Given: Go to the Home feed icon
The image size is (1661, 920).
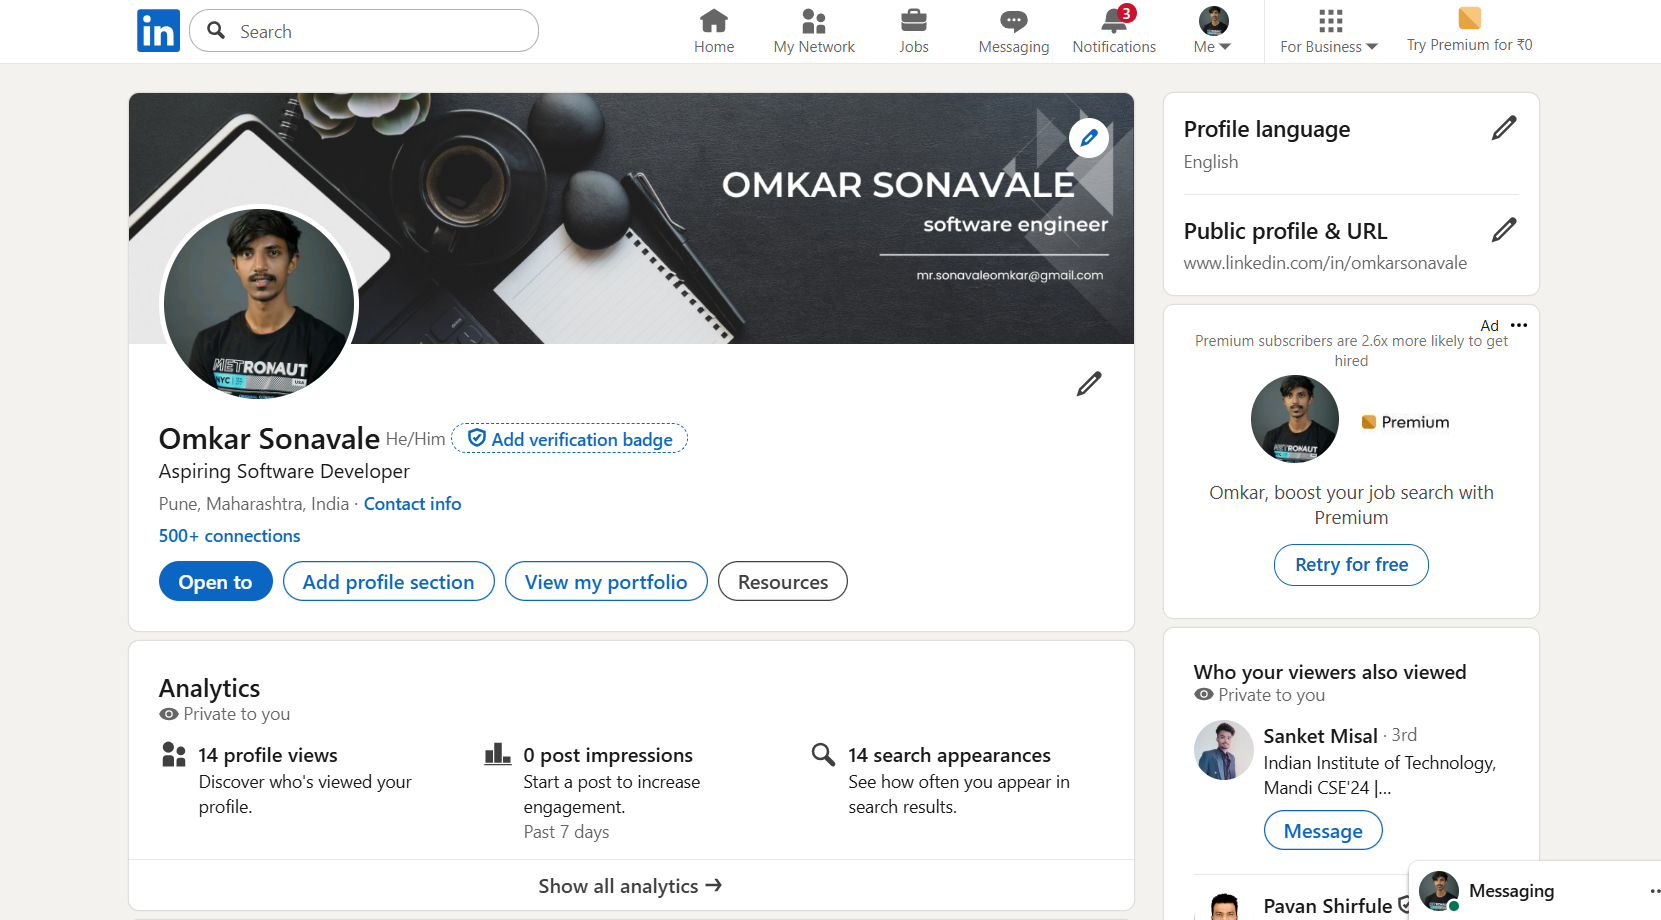Looking at the screenshot, I should point(714,21).
